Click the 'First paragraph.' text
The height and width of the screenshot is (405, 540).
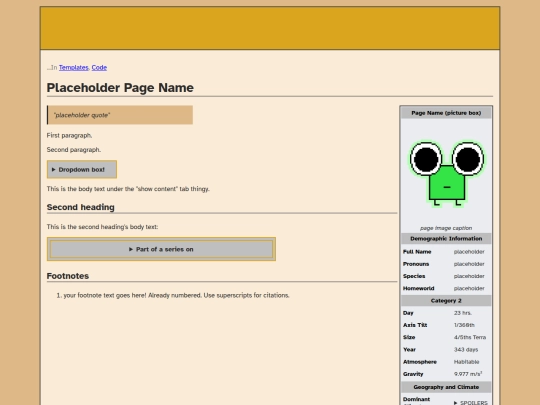coord(69,135)
